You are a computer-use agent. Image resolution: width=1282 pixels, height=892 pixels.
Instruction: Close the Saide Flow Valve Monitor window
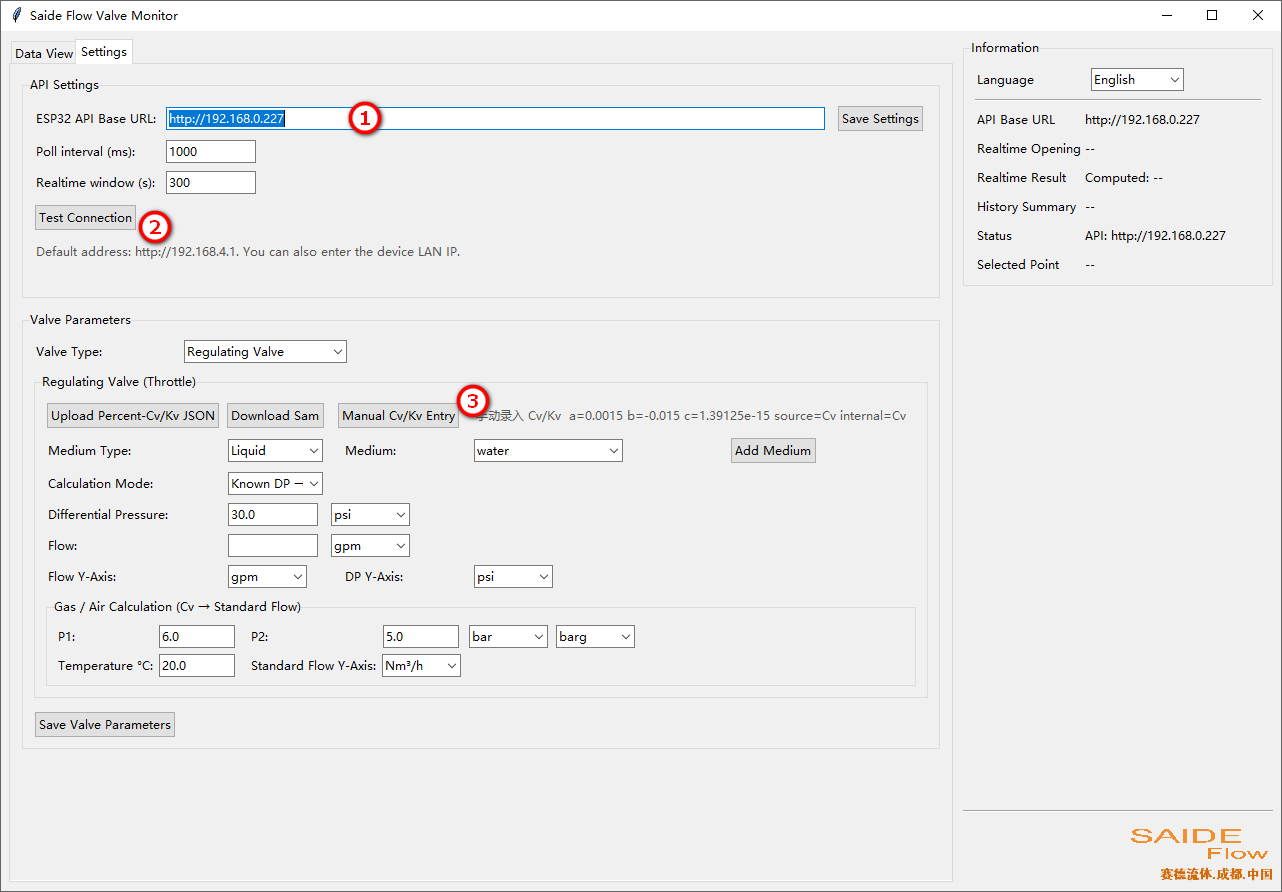point(1258,15)
